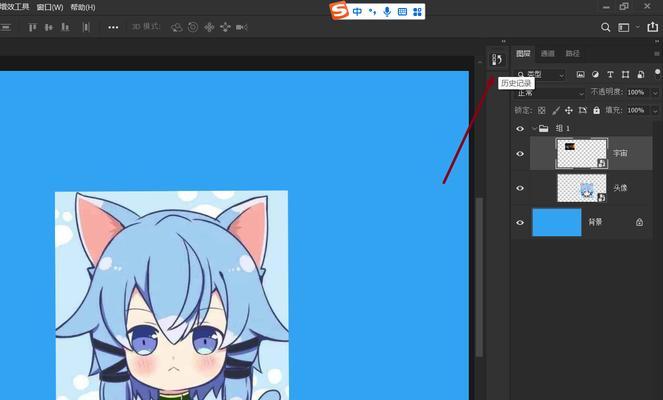Select the 组 1 group name
This screenshot has height=400, width=663.
coord(562,129)
